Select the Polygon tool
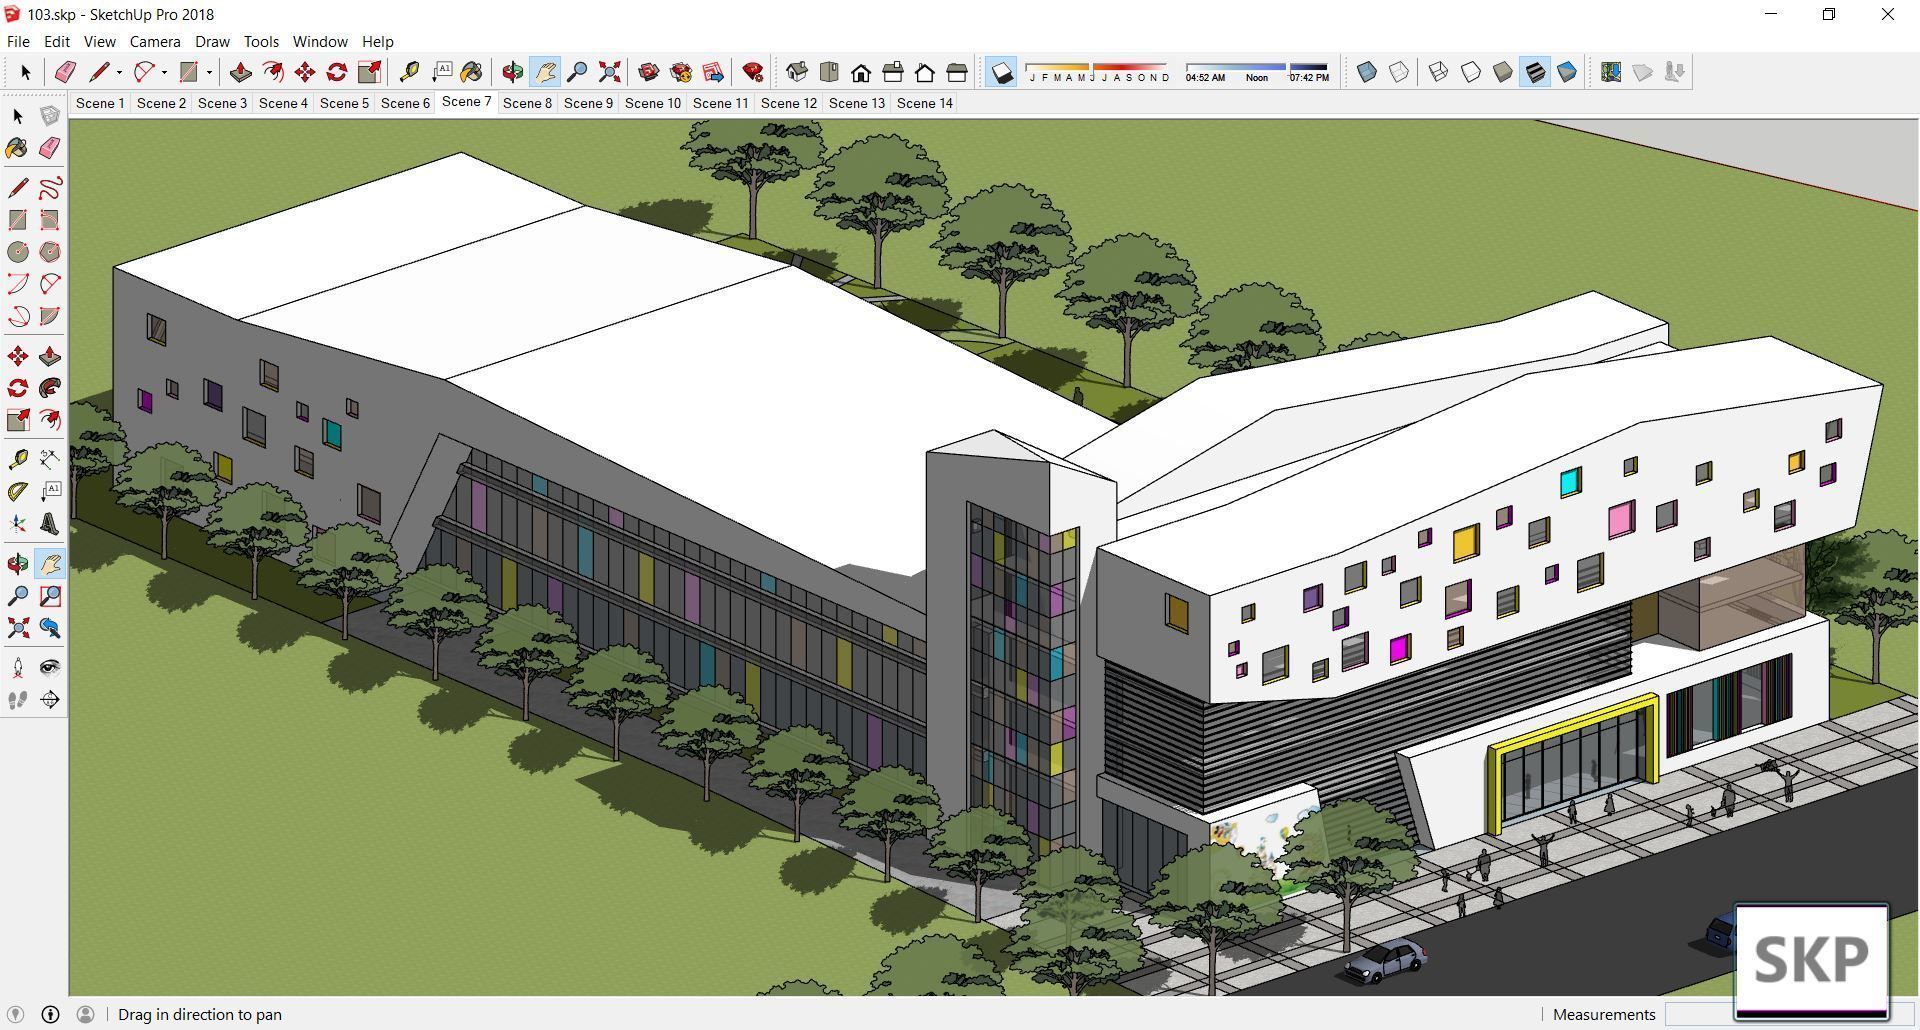 pos(49,252)
